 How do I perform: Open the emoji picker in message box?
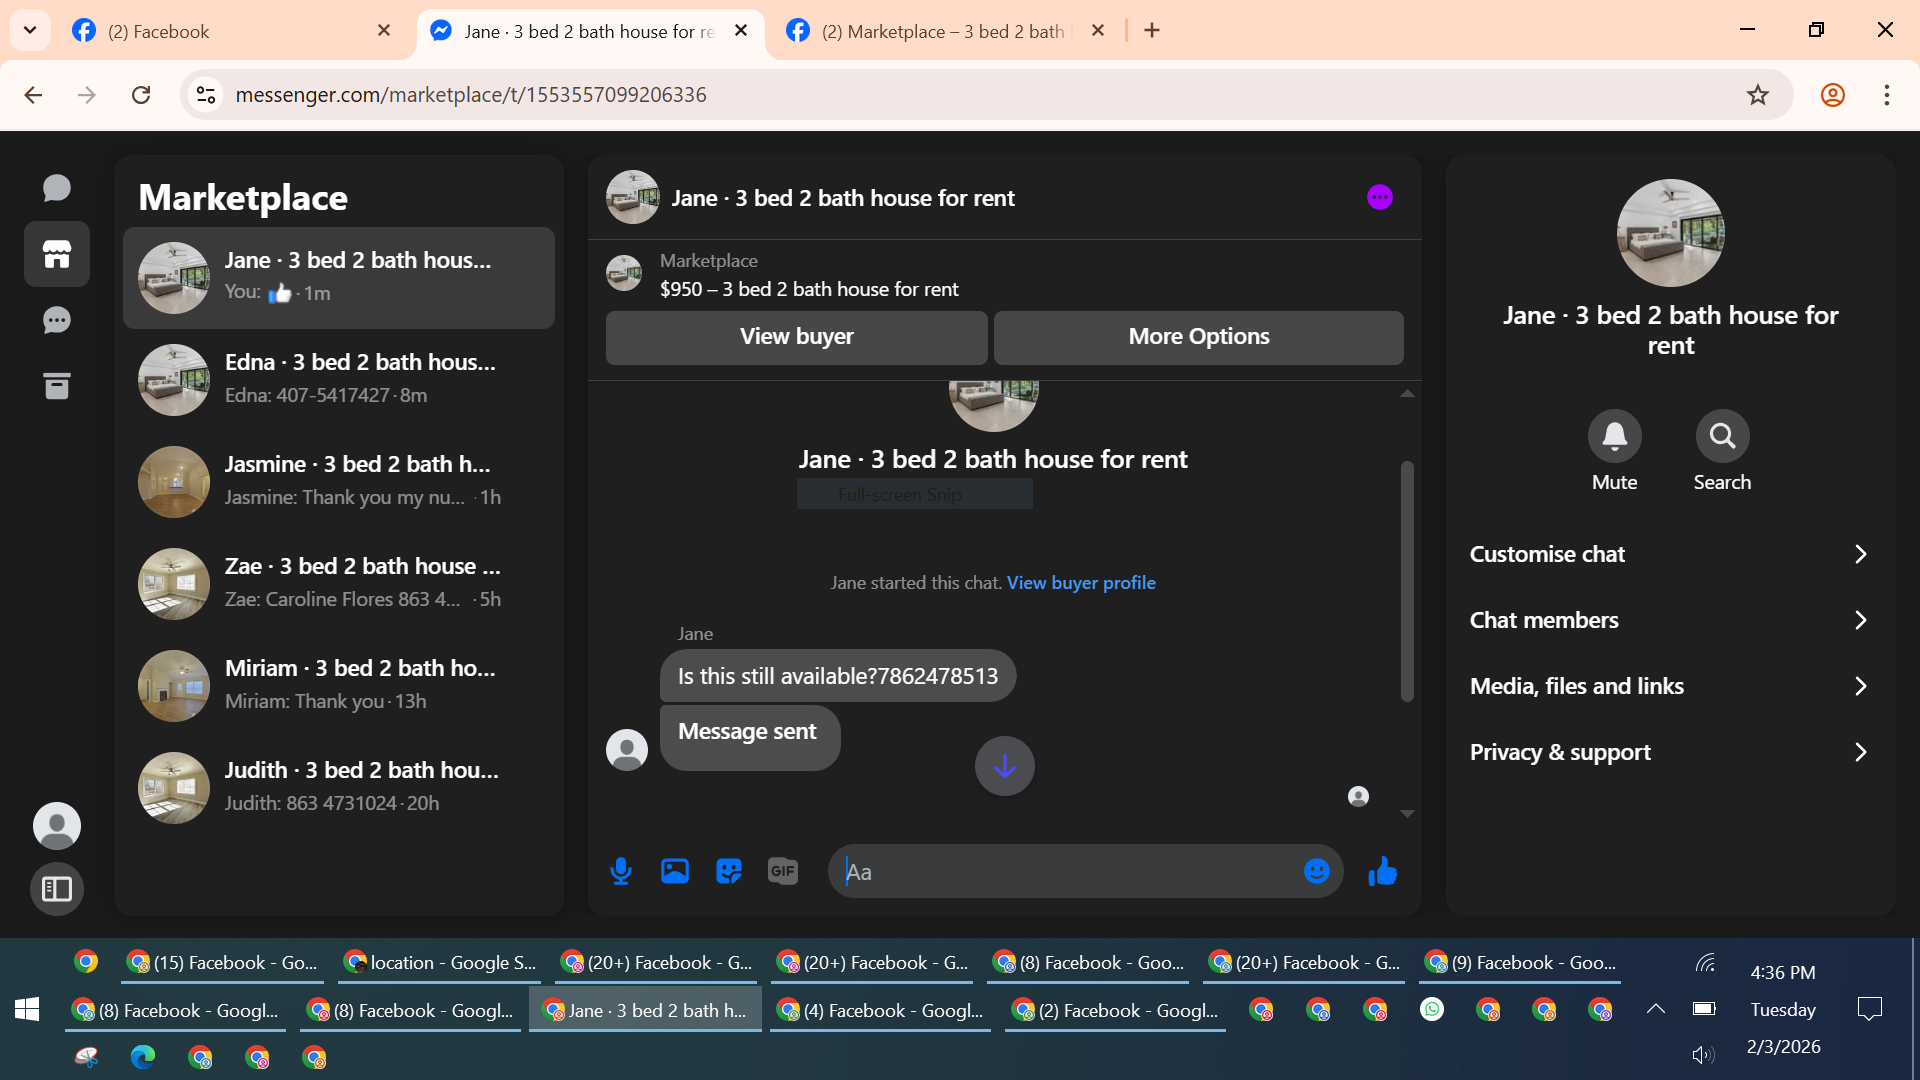pos(1317,872)
